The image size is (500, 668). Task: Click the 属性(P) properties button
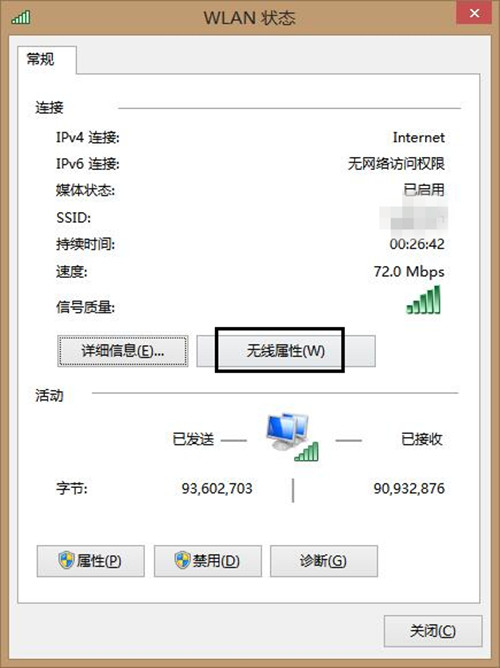[x=91, y=561]
